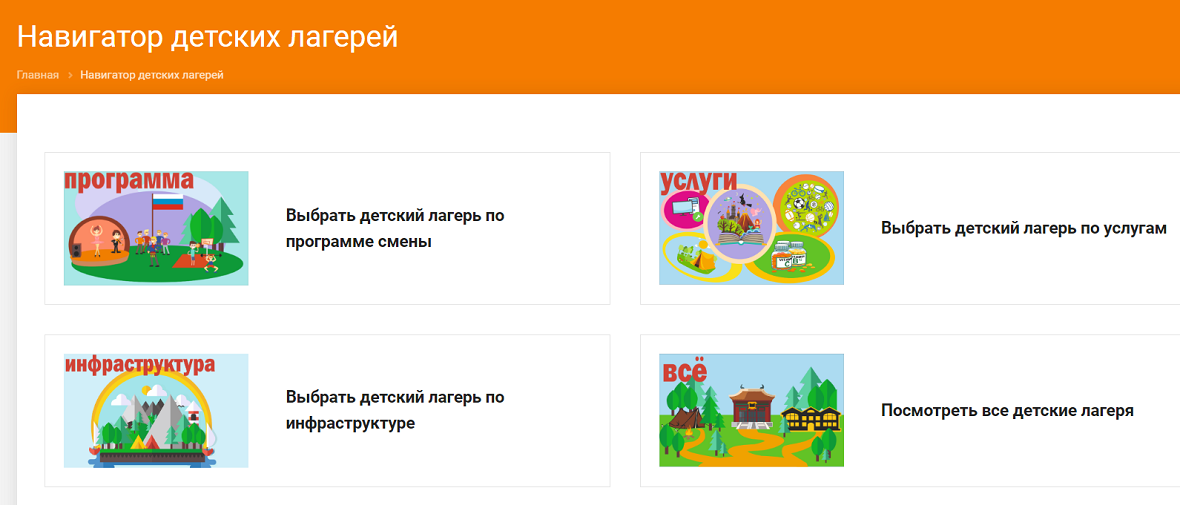The image size is (1180, 505).
Task: Click the "Навигатор детских лагерей" breadcrumb item
Action: click(x=152, y=75)
